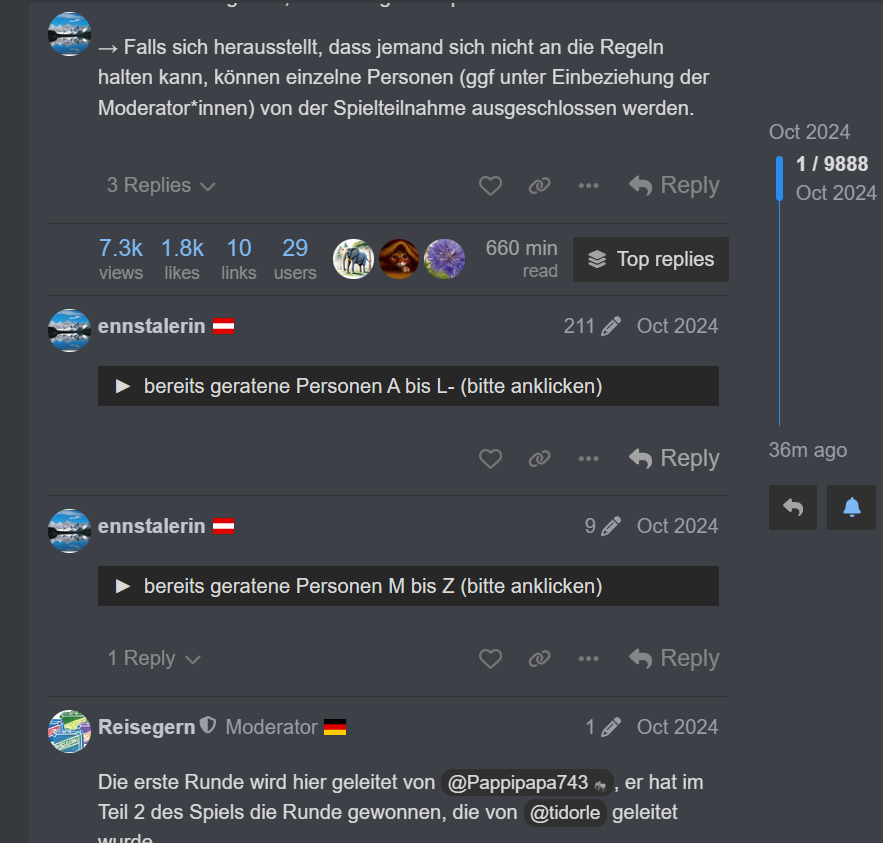Click the notification bell in timeline
Viewport: 883px width, 843px height.
click(x=851, y=507)
